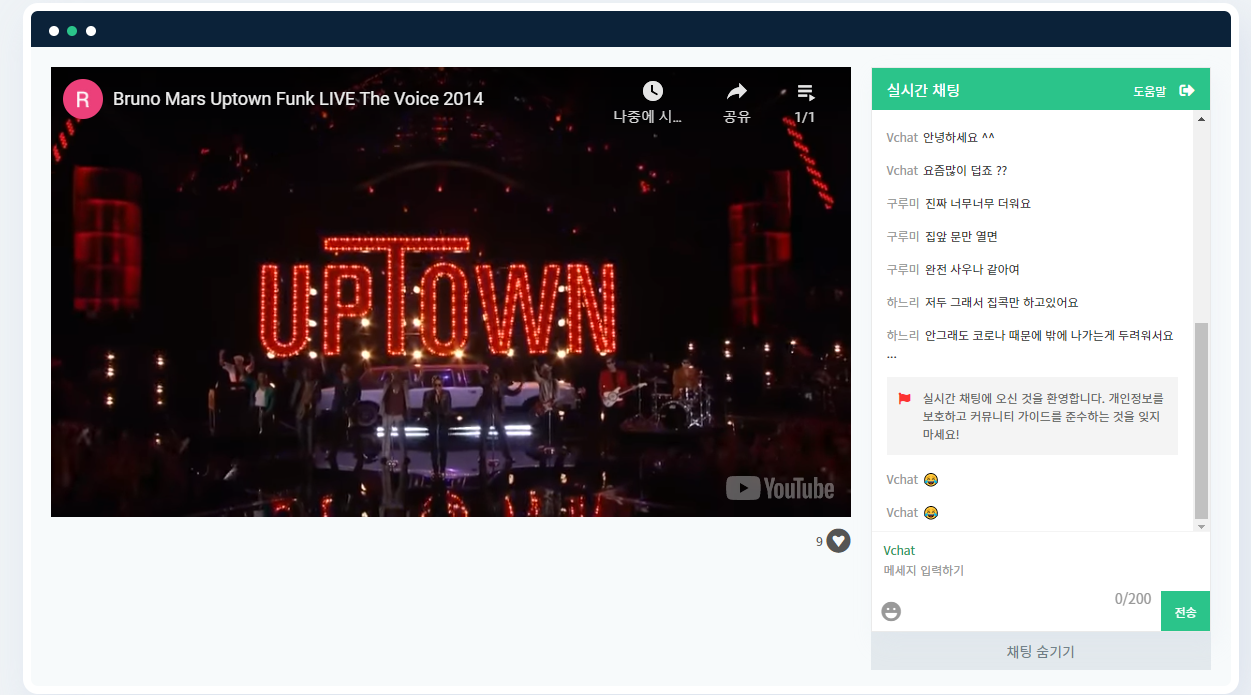Image resolution: width=1251 pixels, height=695 pixels.
Task: Click the YouTube logo on video
Action: point(780,488)
